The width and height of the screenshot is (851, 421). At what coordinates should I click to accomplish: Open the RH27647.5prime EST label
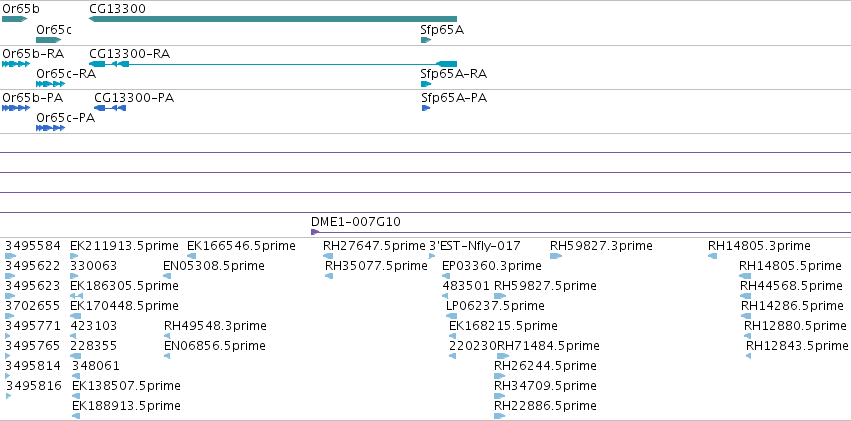[x=374, y=246]
